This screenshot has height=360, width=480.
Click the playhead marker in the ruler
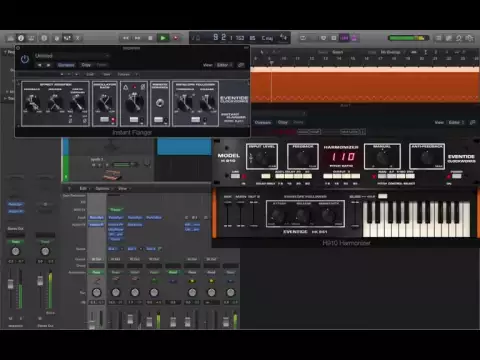click(271, 63)
